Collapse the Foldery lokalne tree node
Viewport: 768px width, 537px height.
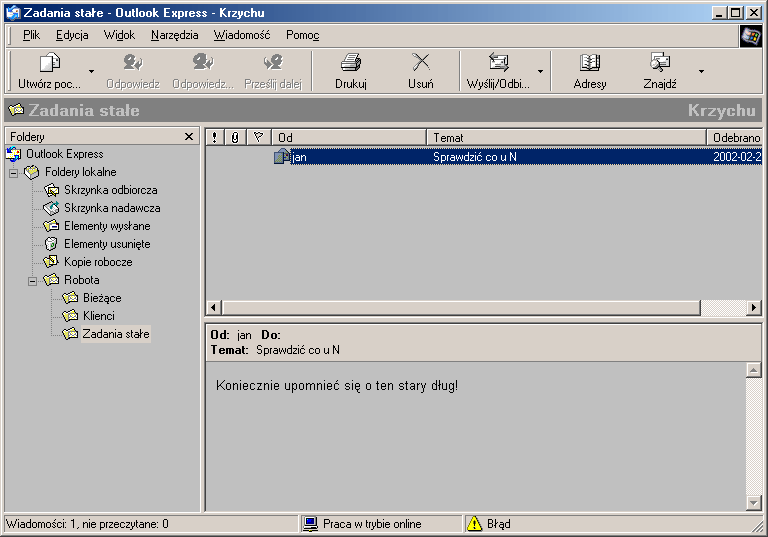[x=14, y=172]
